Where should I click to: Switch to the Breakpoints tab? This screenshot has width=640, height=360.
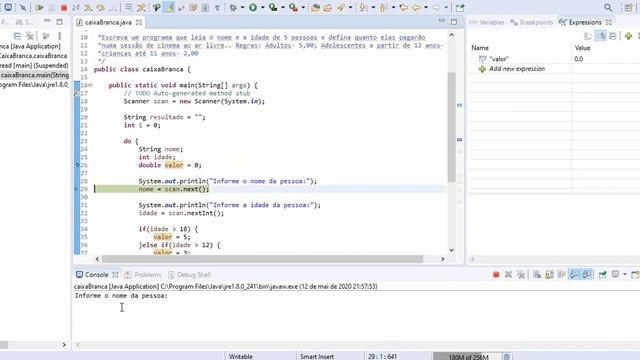(x=532, y=22)
